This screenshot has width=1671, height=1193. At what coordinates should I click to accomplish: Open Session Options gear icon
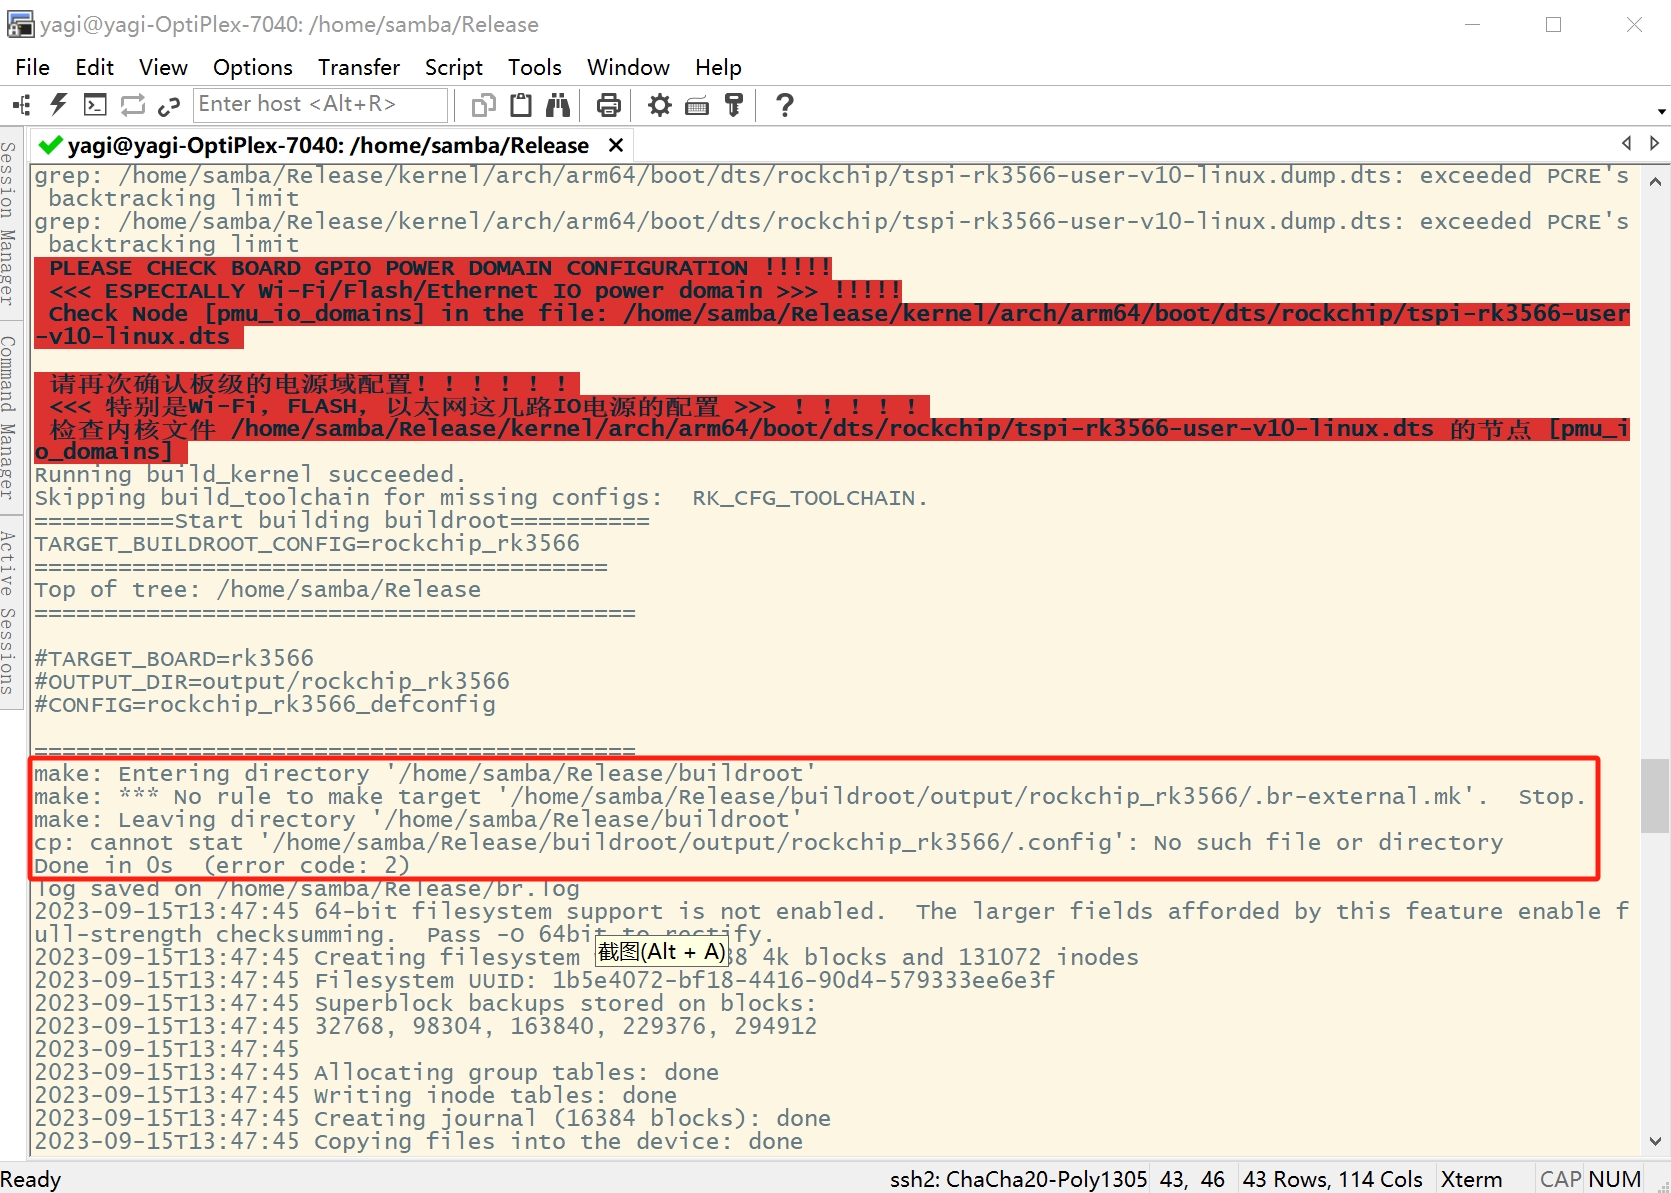coord(659,105)
